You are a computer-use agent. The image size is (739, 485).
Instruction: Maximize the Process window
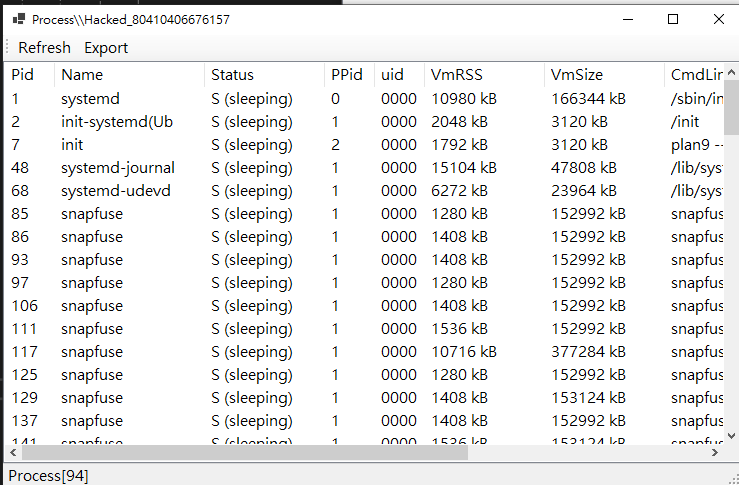pyautogui.click(x=673, y=19)
